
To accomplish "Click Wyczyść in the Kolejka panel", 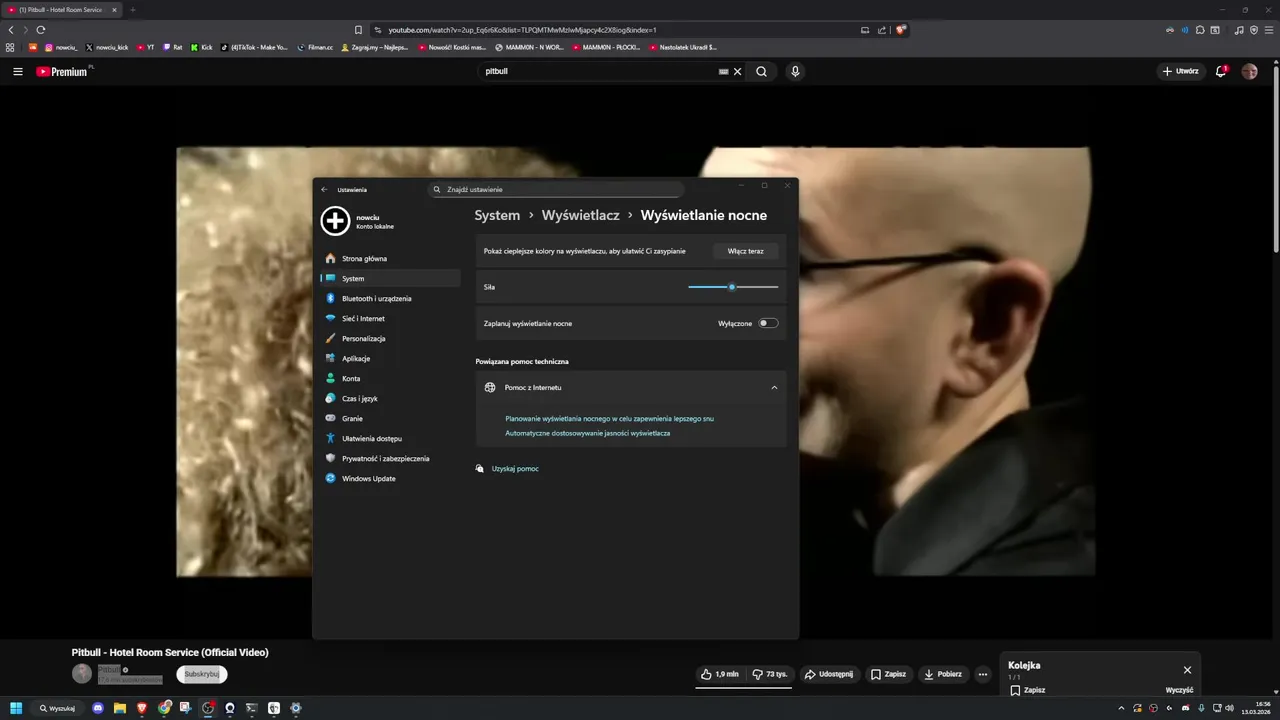I will click(x=1179, y=690).
